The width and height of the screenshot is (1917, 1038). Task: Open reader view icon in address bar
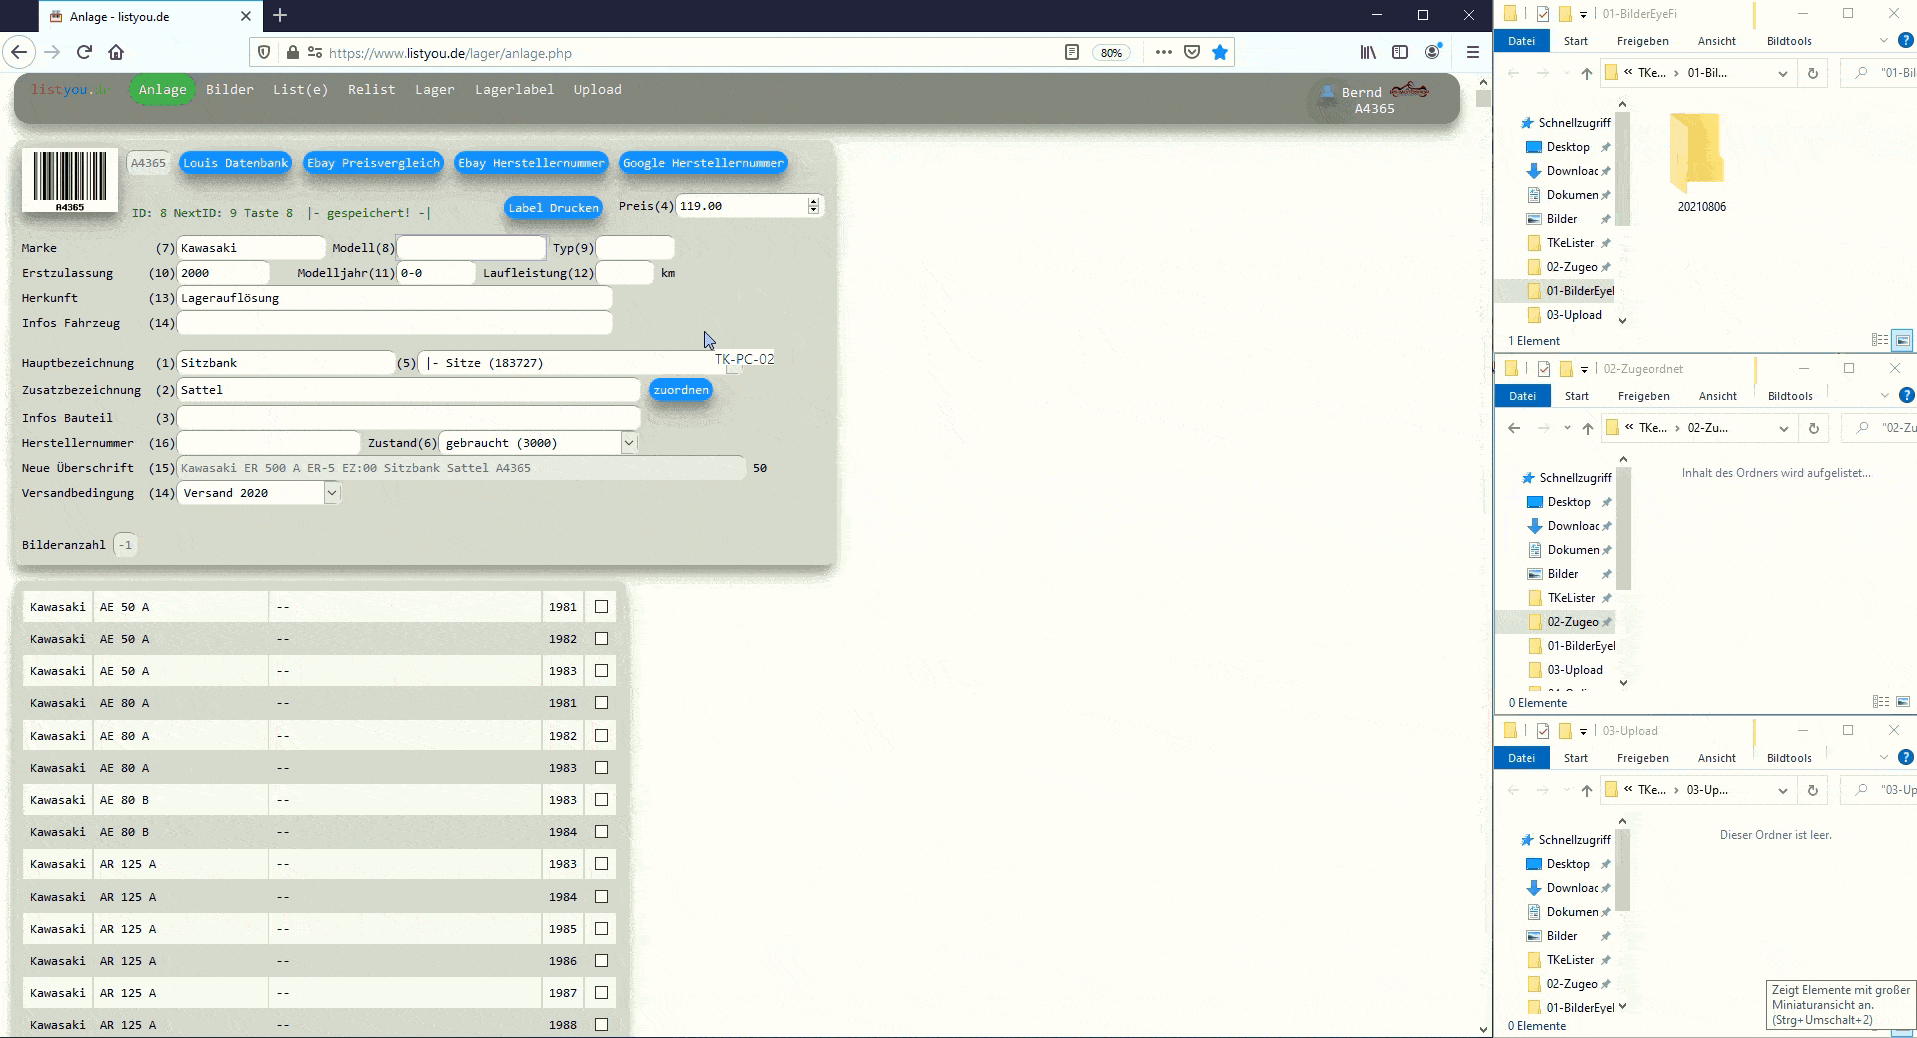tap(1072, 52)
